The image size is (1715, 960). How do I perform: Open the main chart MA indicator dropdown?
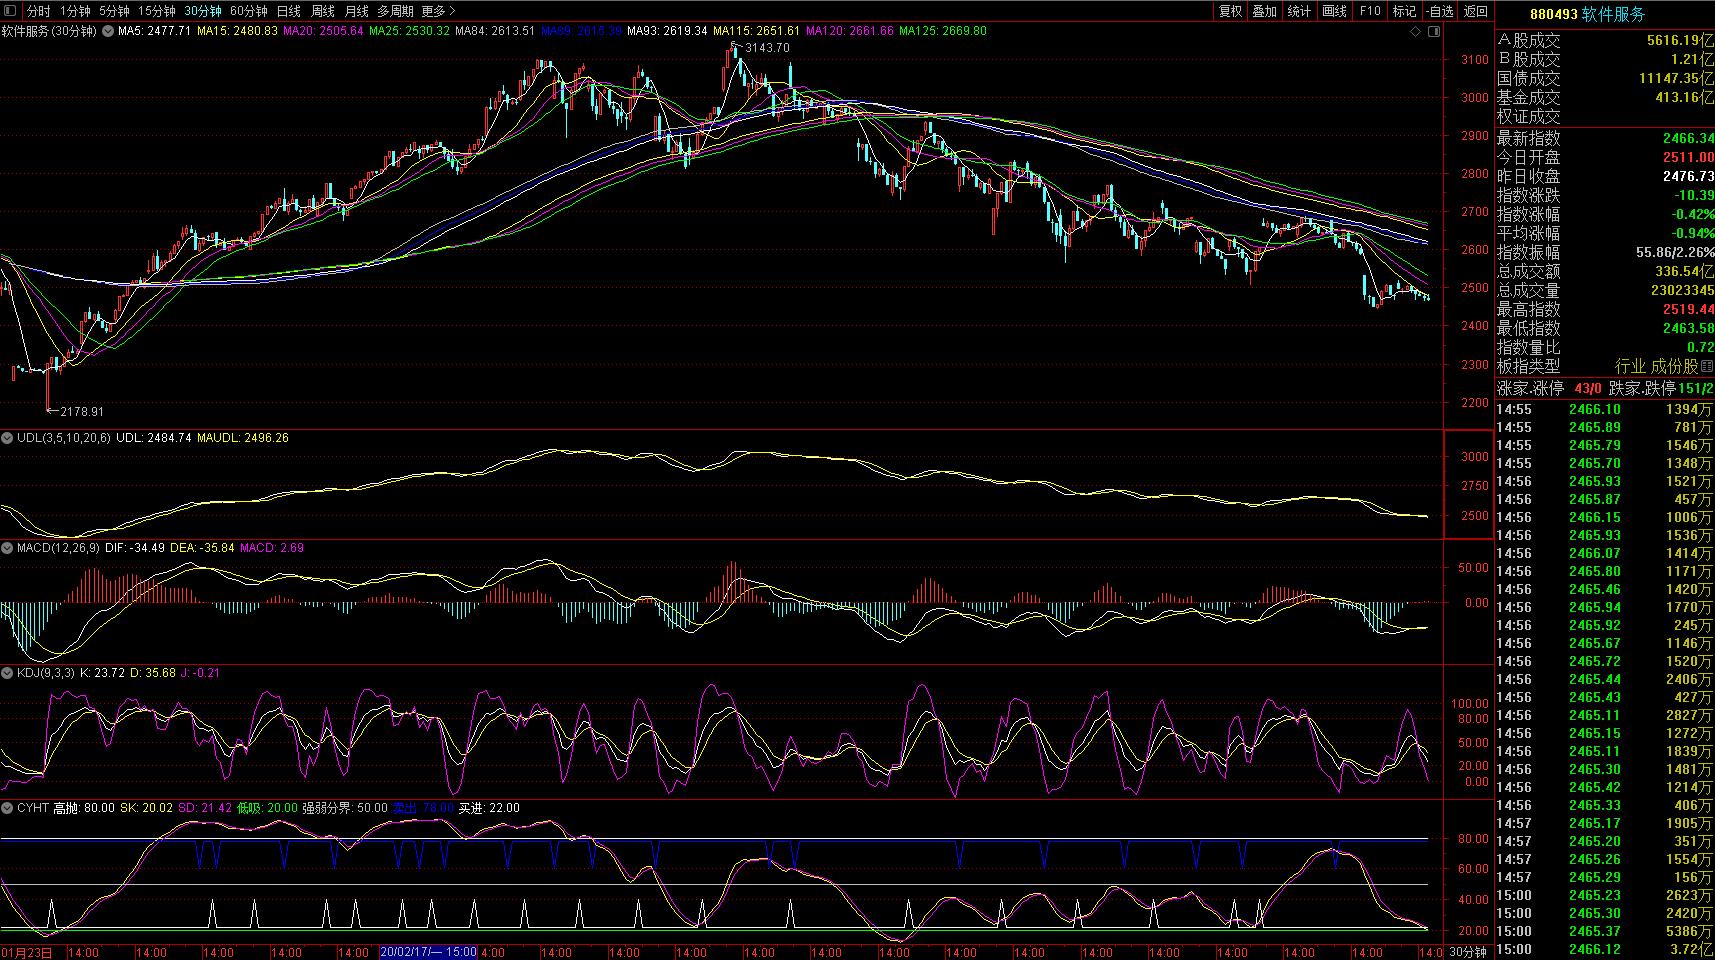pyautogui.click(x=108, y=31)
